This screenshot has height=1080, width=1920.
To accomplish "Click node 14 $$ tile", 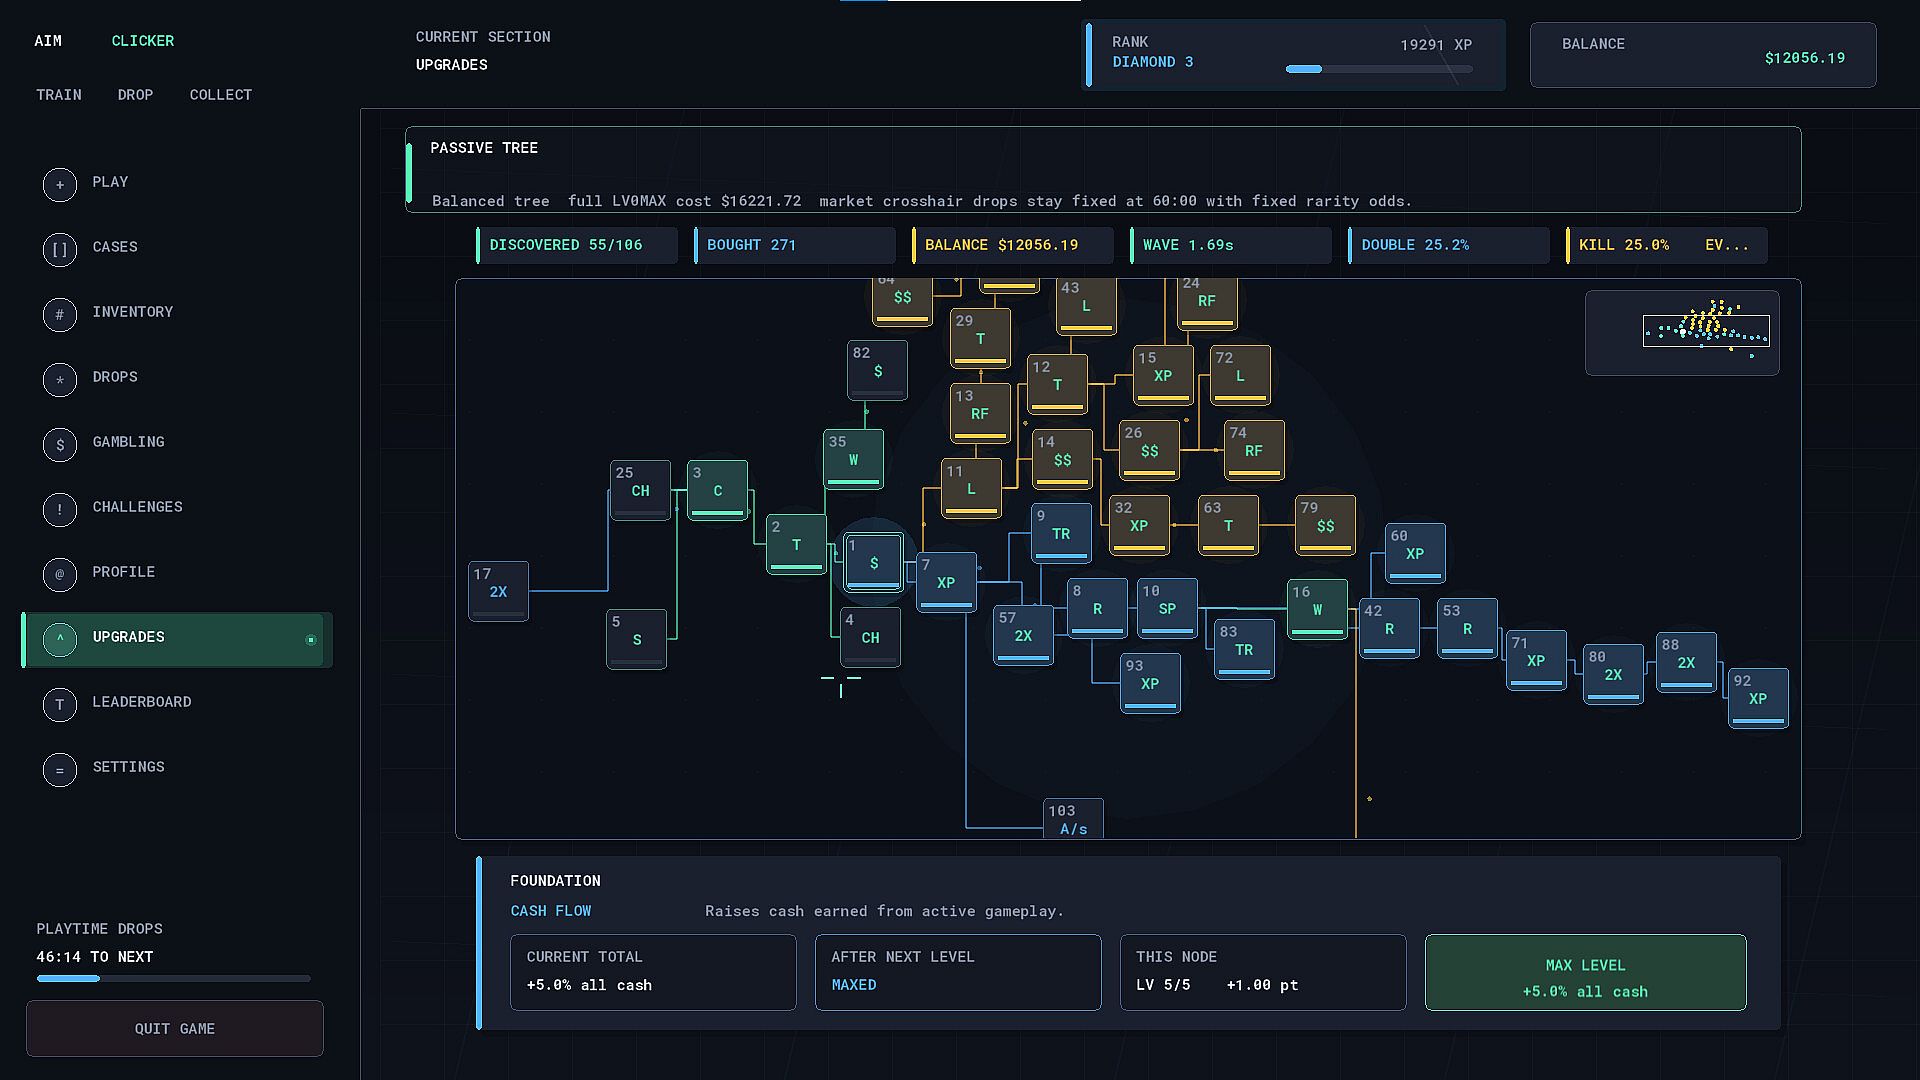I will pyautogui.click(x=1062, y=459).
